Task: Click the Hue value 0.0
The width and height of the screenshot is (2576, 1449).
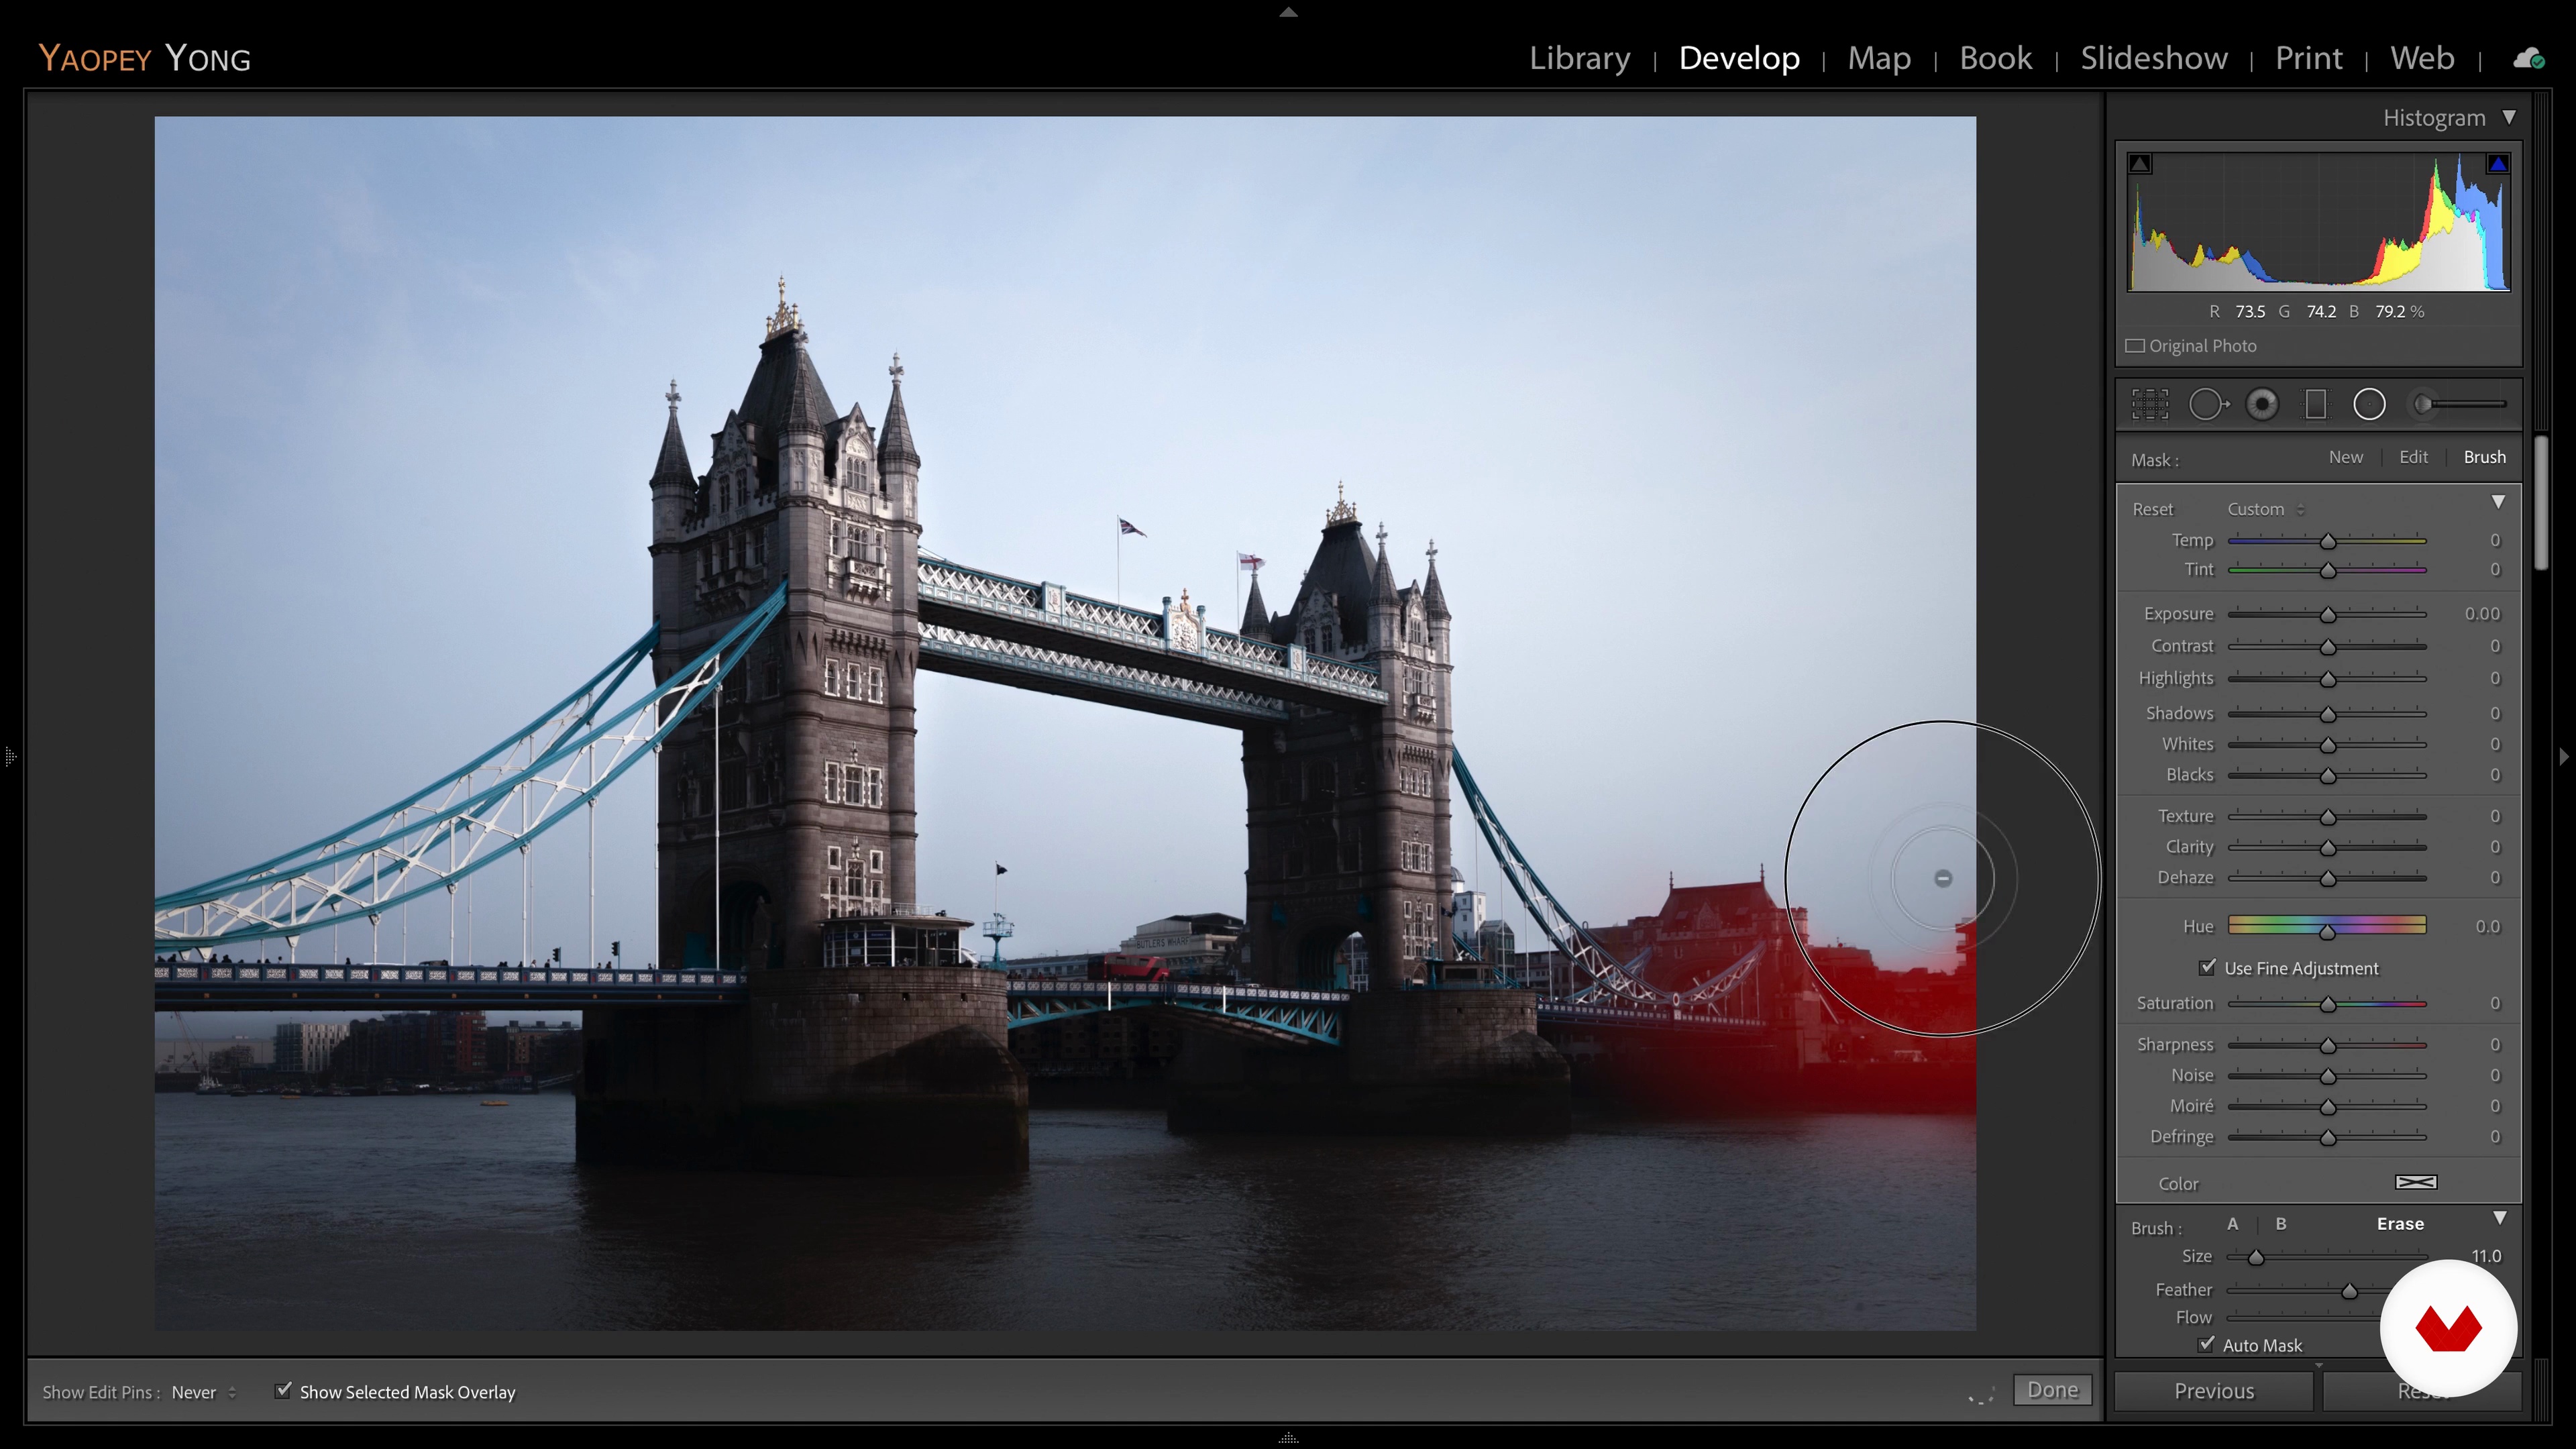Action: click(x=2487, y=927)
